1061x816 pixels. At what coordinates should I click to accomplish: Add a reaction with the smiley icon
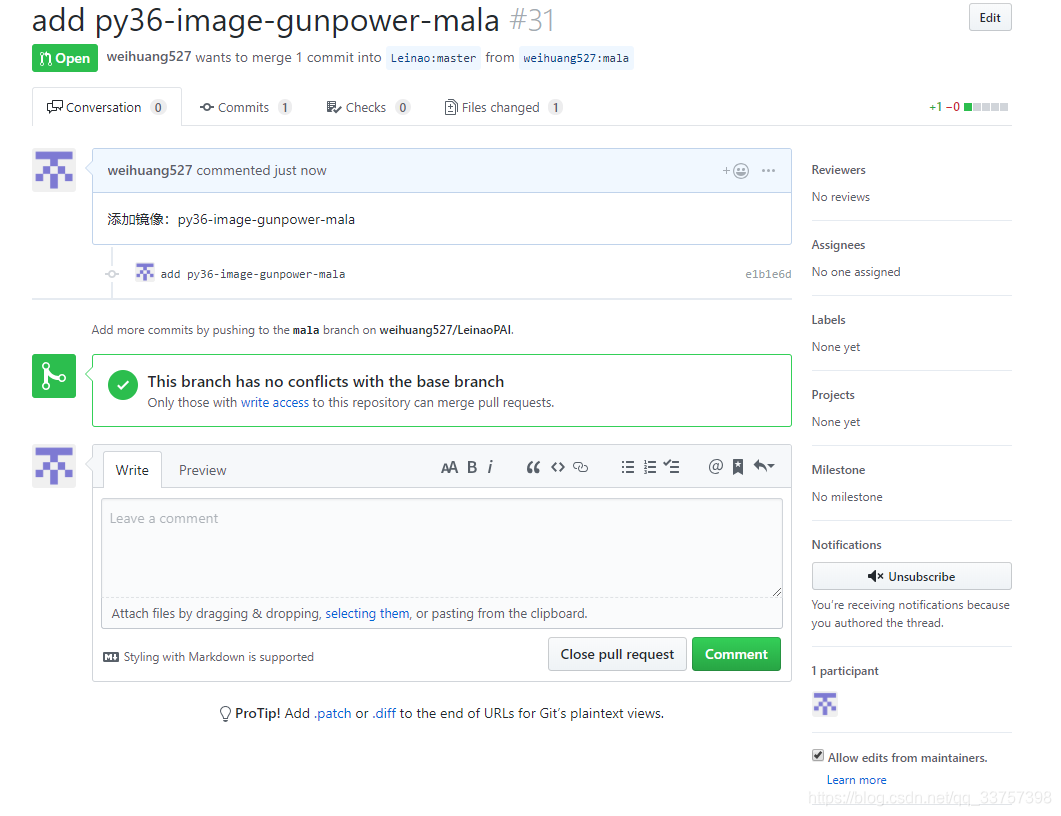pos(736,171)
